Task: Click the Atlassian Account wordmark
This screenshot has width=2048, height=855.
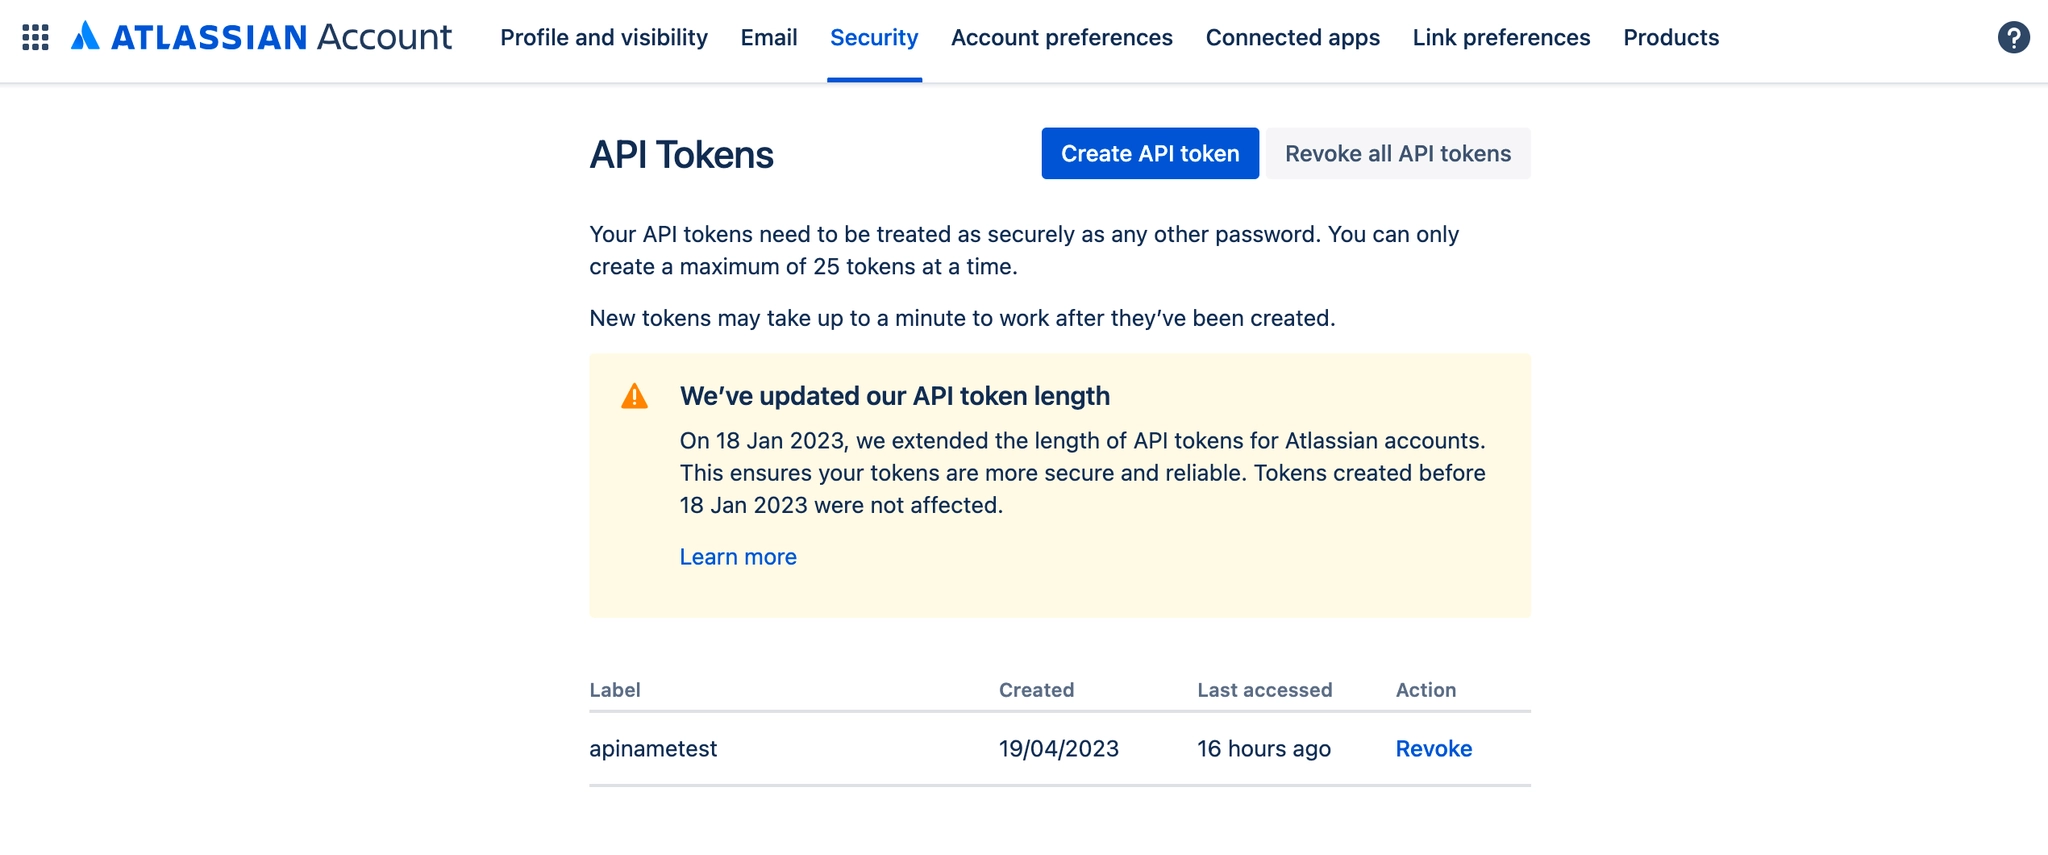Action: click(x=281, y=37)
